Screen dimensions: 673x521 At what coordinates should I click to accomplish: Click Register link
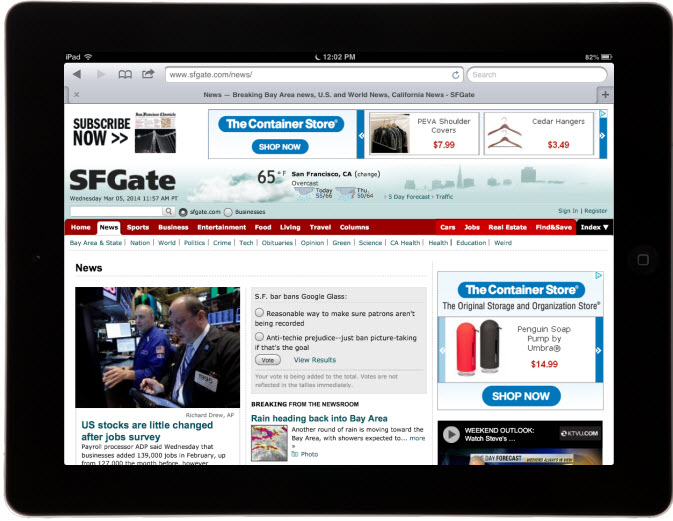pos(595,211)
